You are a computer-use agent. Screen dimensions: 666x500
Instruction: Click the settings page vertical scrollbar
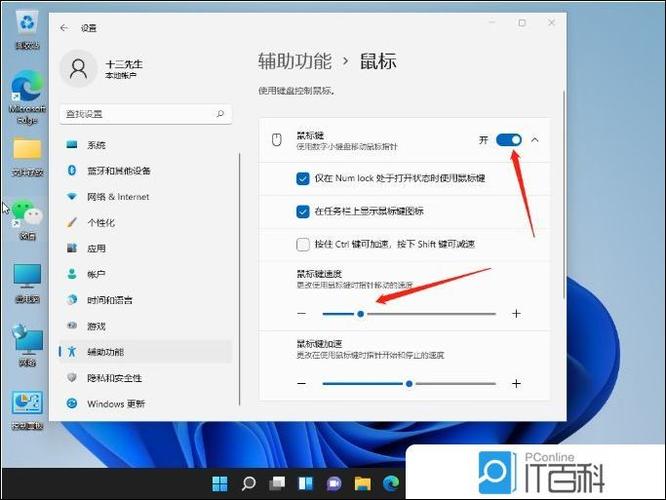pos(564,194)
